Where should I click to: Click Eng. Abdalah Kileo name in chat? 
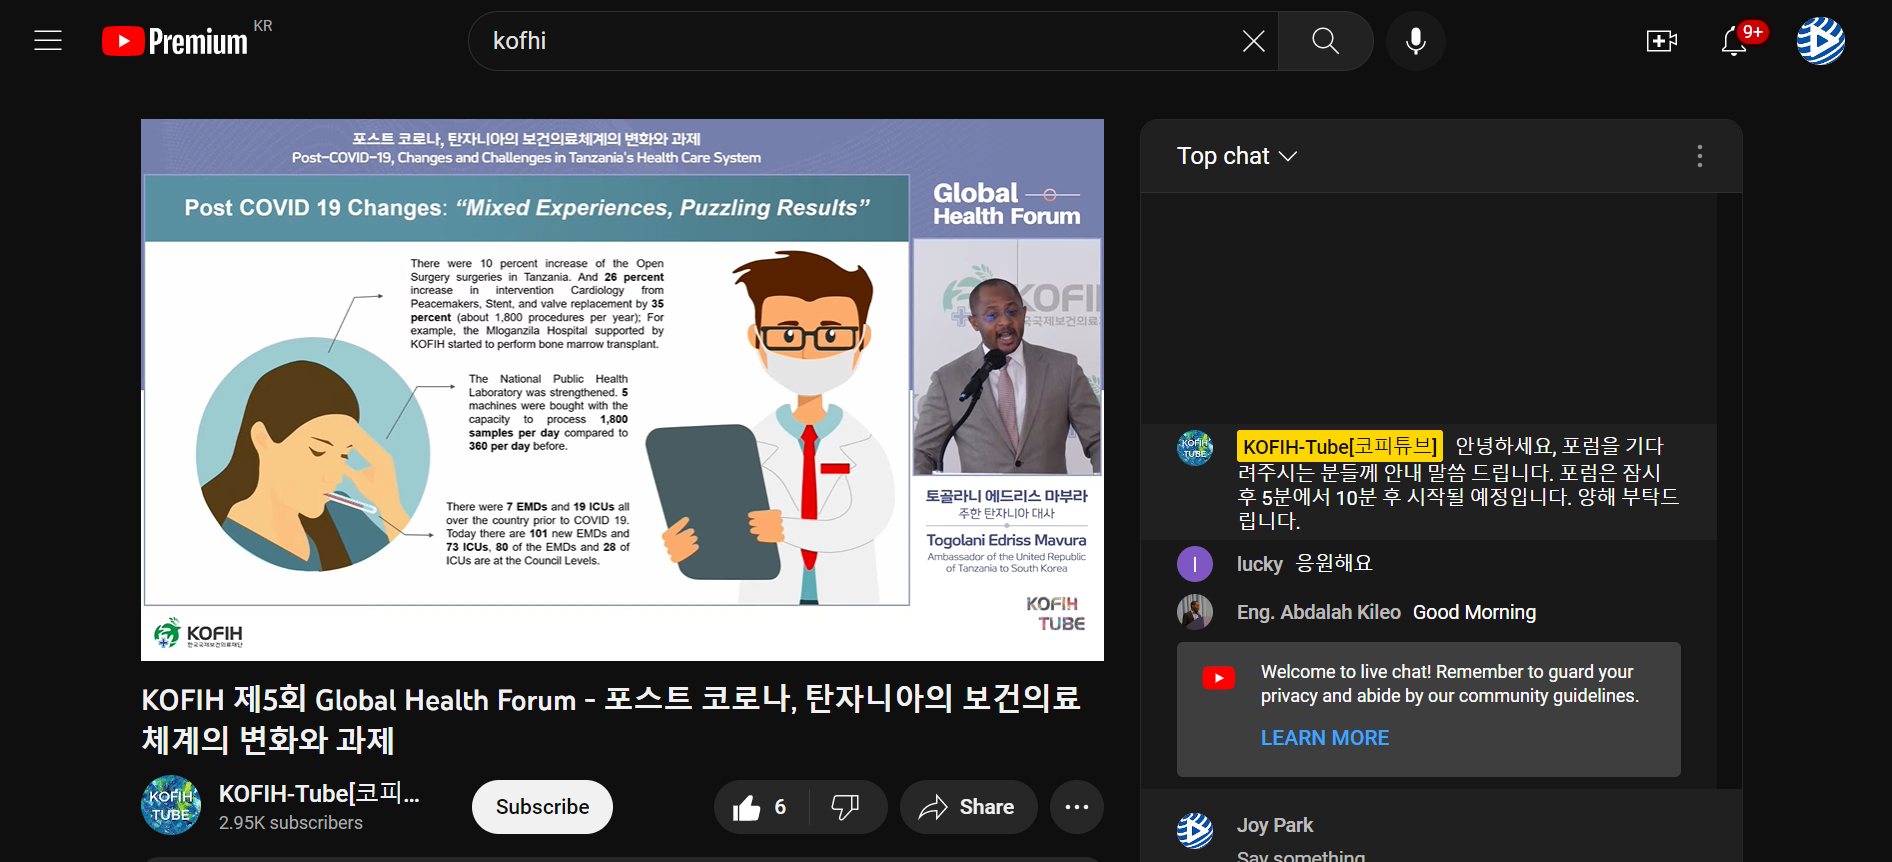click(x=1318, y=612)
